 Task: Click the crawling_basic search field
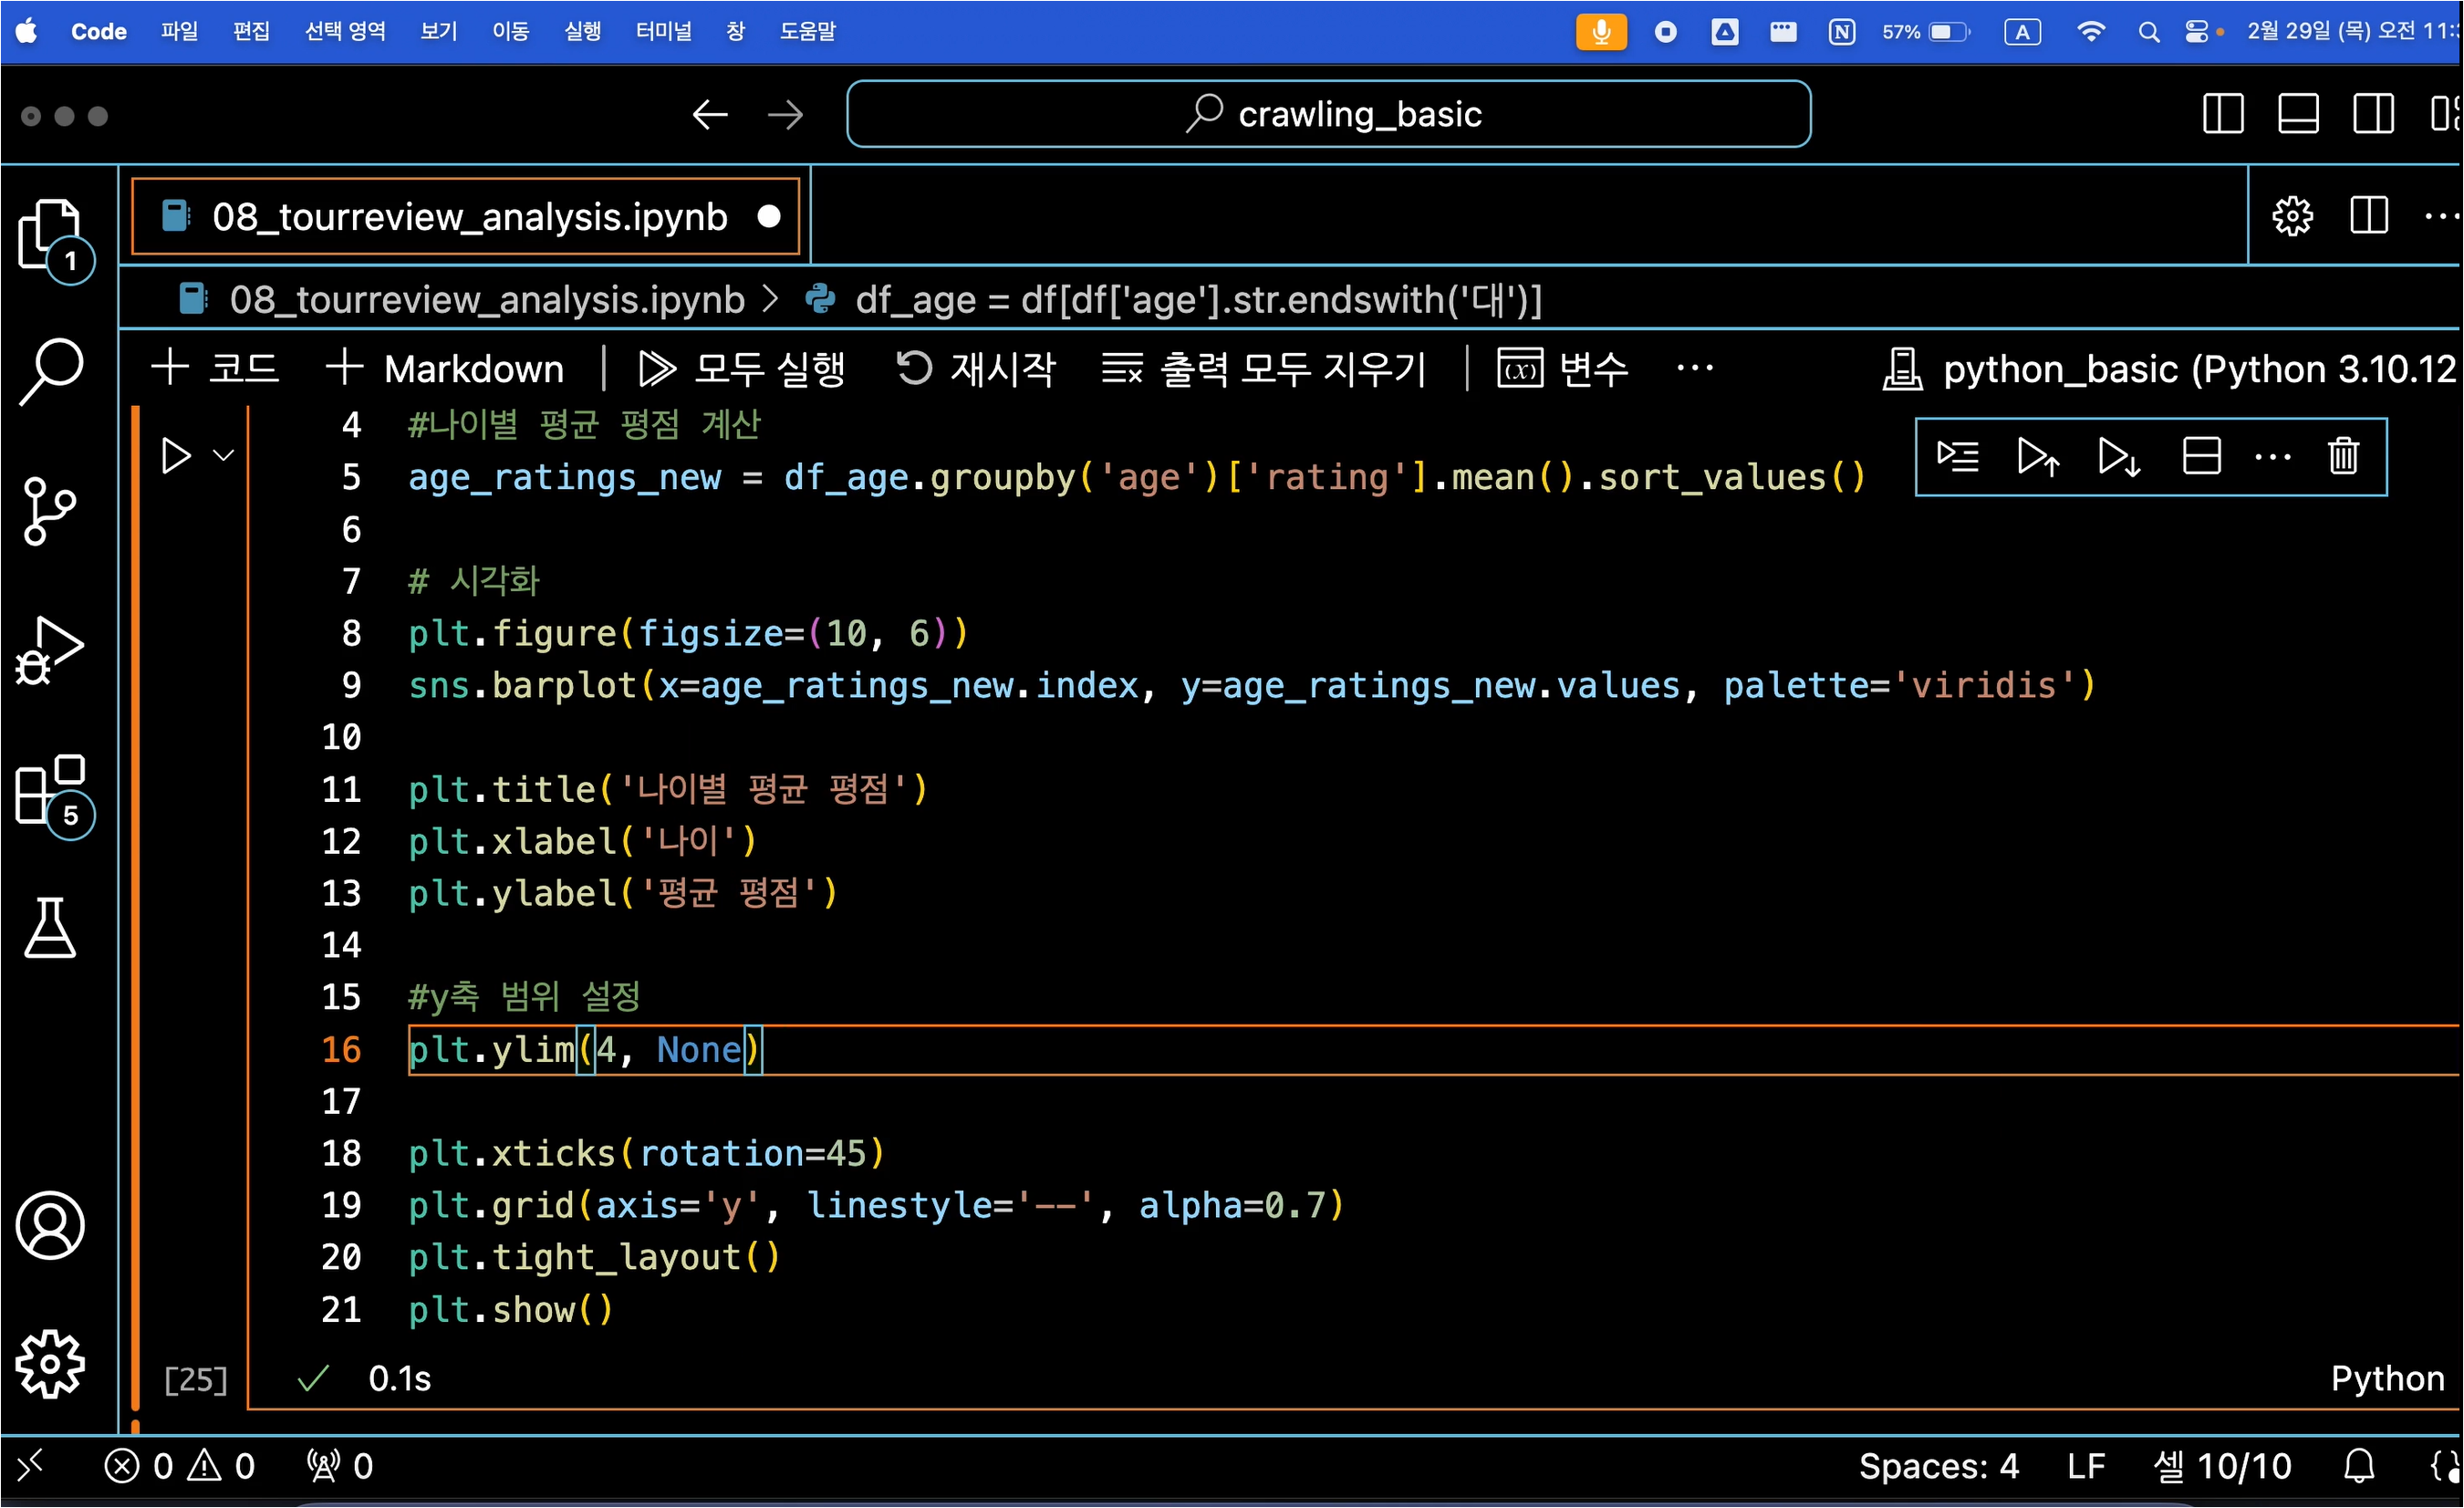tap(1328, 114)
